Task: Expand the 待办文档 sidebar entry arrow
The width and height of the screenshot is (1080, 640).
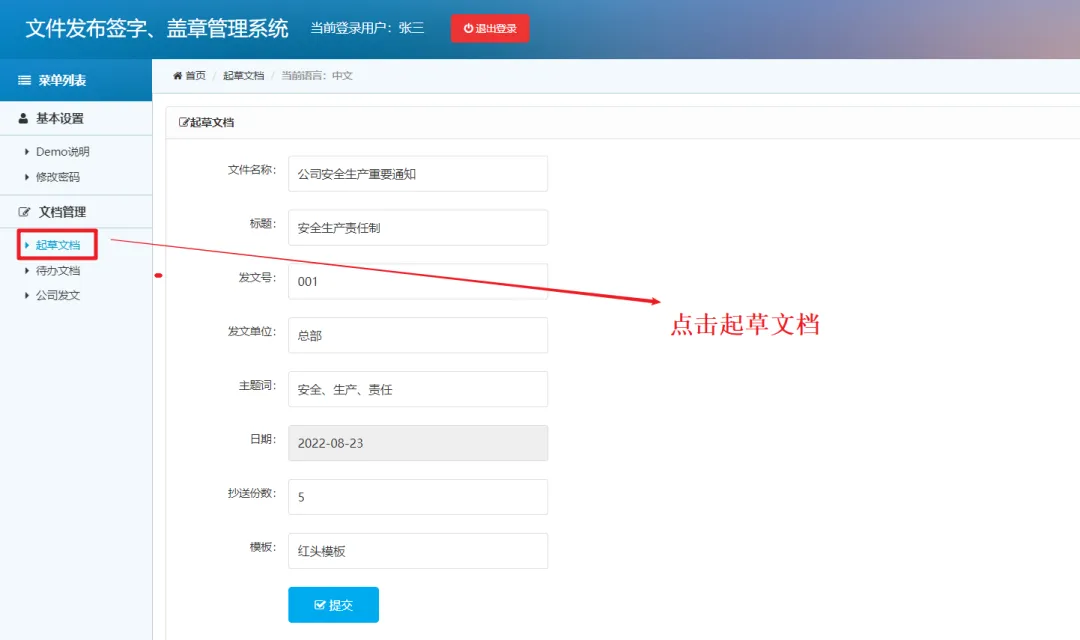Action: 27,270
